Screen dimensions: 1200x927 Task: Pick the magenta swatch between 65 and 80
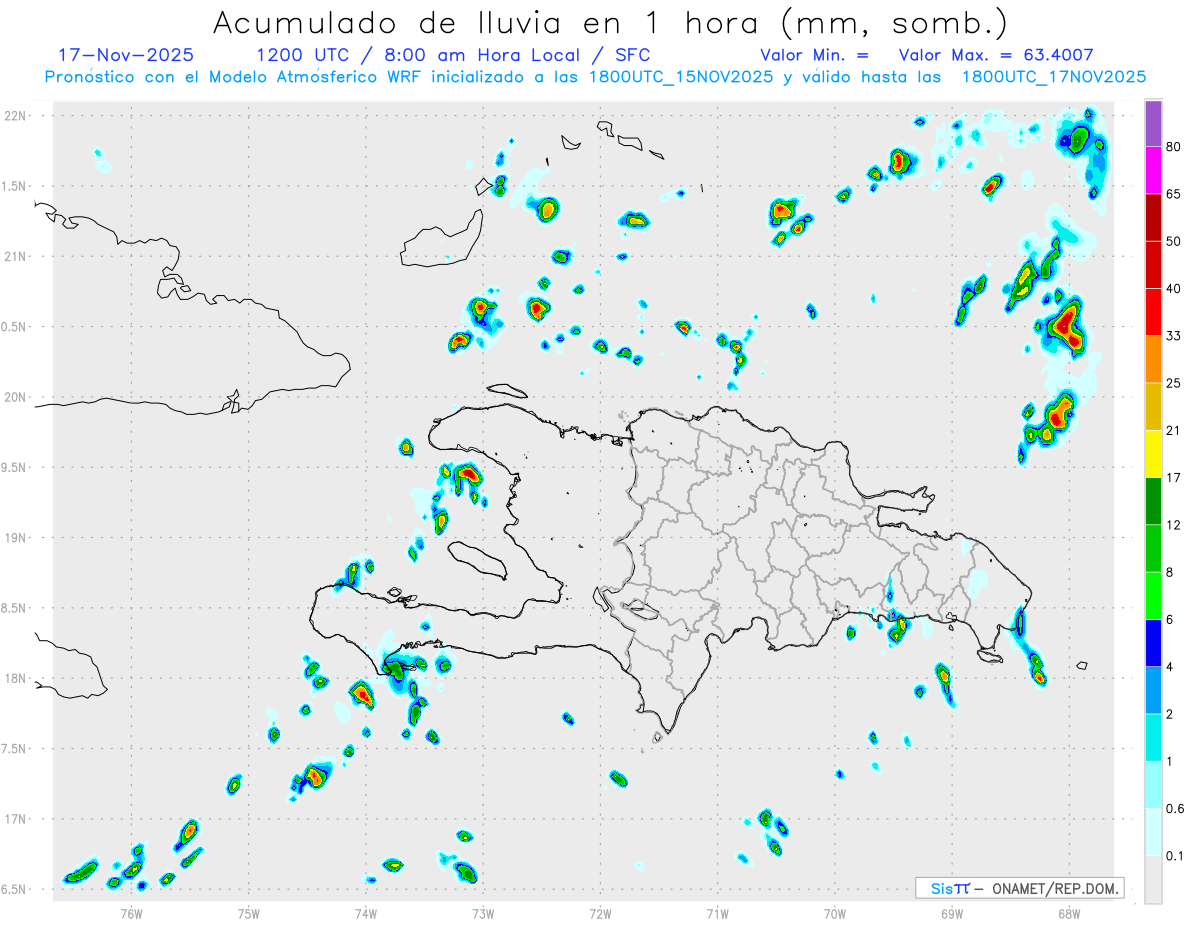[x=1153, y=170]
